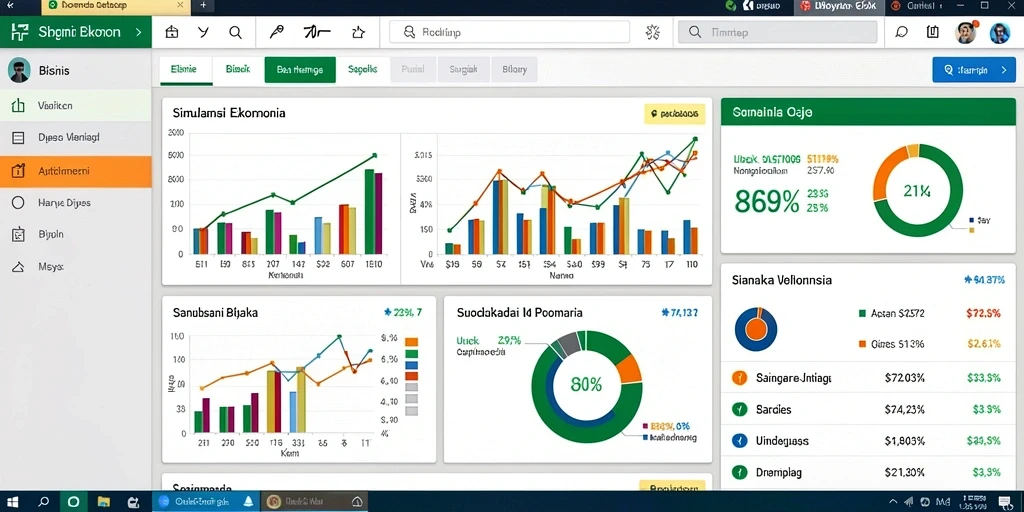Click the Biyoln sidebar calendar icon
The height and width of the screenshot is (512, 1024).
[18, 234]
